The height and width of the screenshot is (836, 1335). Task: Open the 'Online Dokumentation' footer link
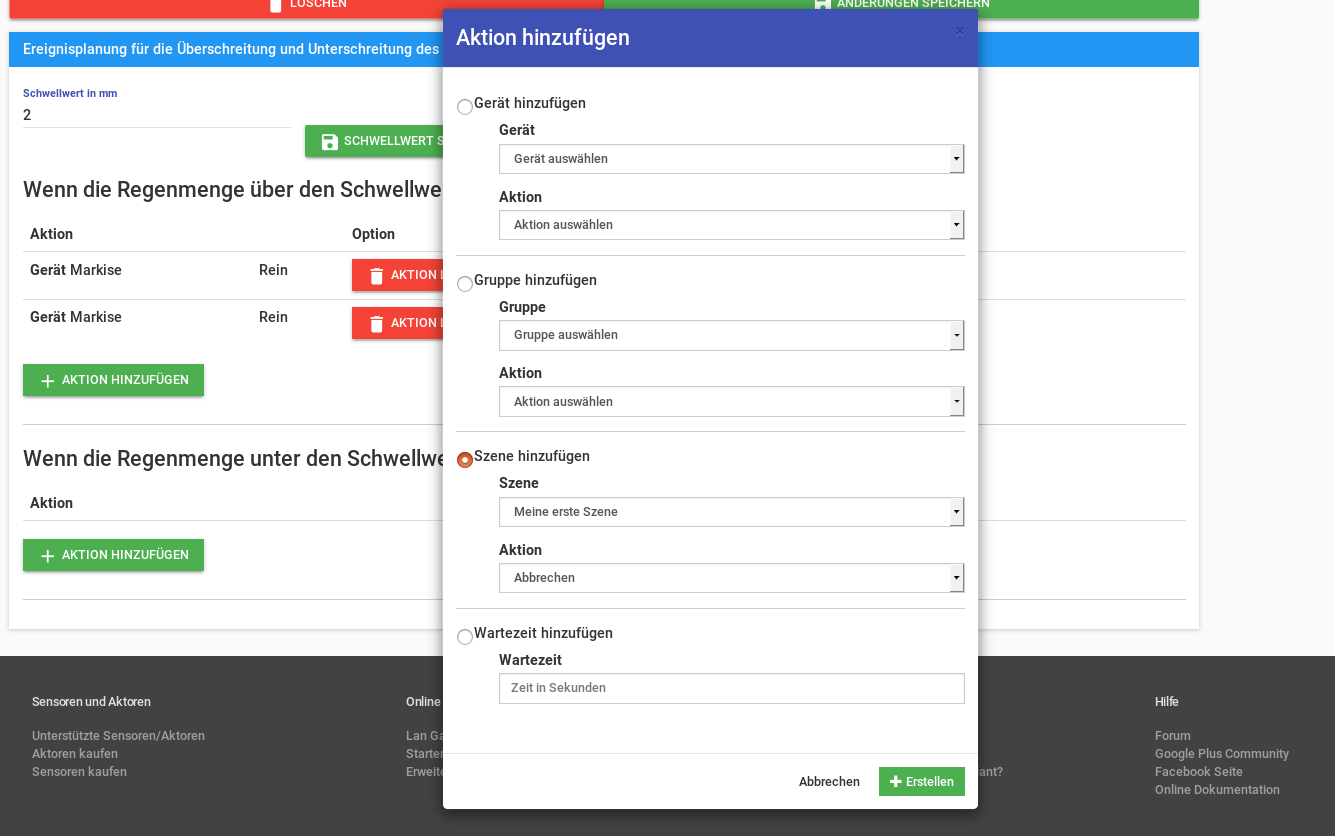pos(1217,790)
